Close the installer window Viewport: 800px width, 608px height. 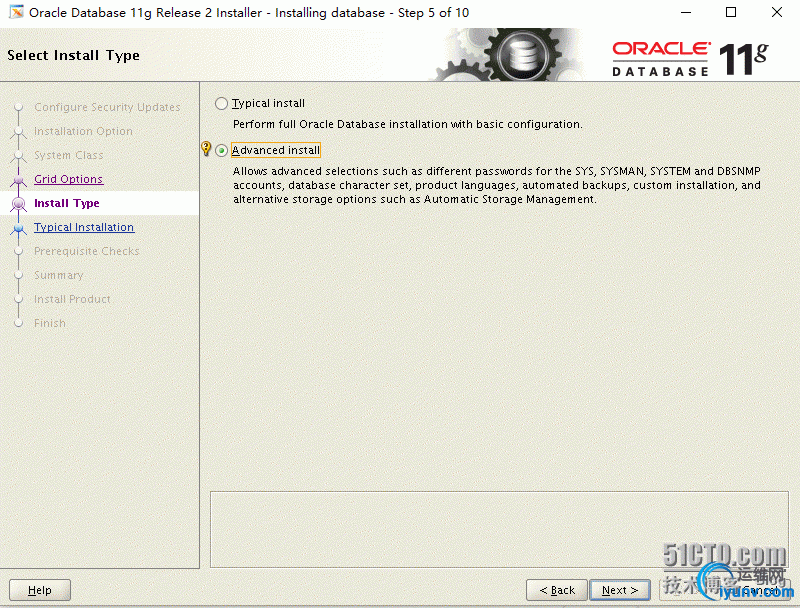pyautogui.click(x=777, y=12)
